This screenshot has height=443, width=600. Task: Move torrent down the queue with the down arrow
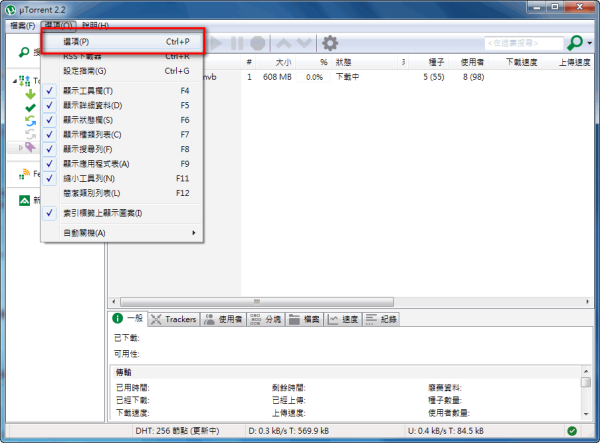[x=305, y=43]
